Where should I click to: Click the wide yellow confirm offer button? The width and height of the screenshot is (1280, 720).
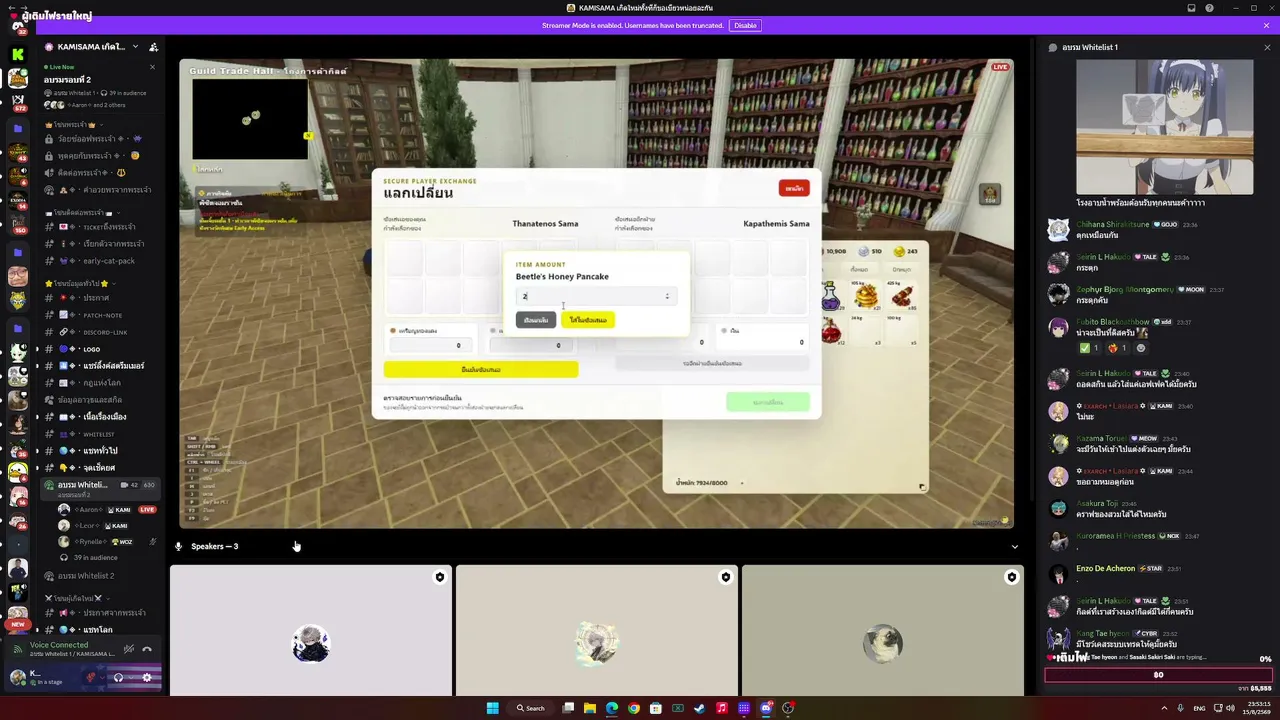point(481,370)
